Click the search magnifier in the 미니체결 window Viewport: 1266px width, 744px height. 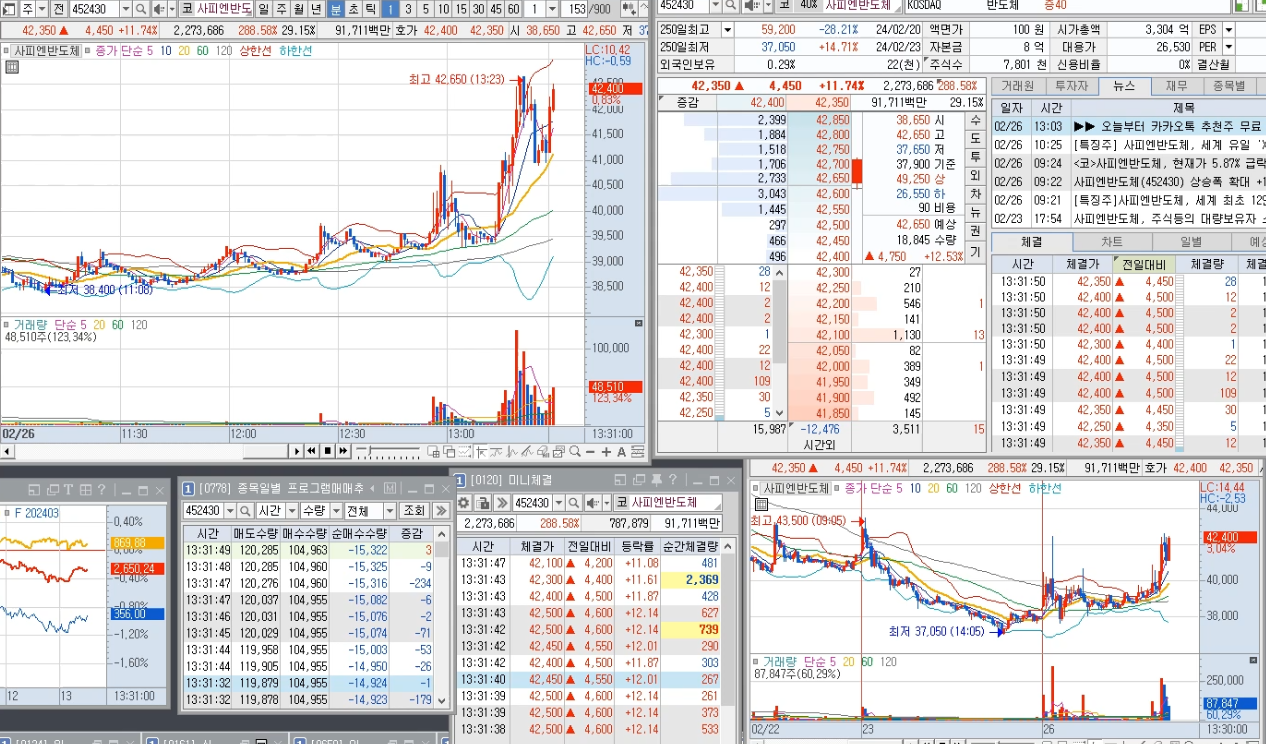pyautogui.click(x=575, y=502)
